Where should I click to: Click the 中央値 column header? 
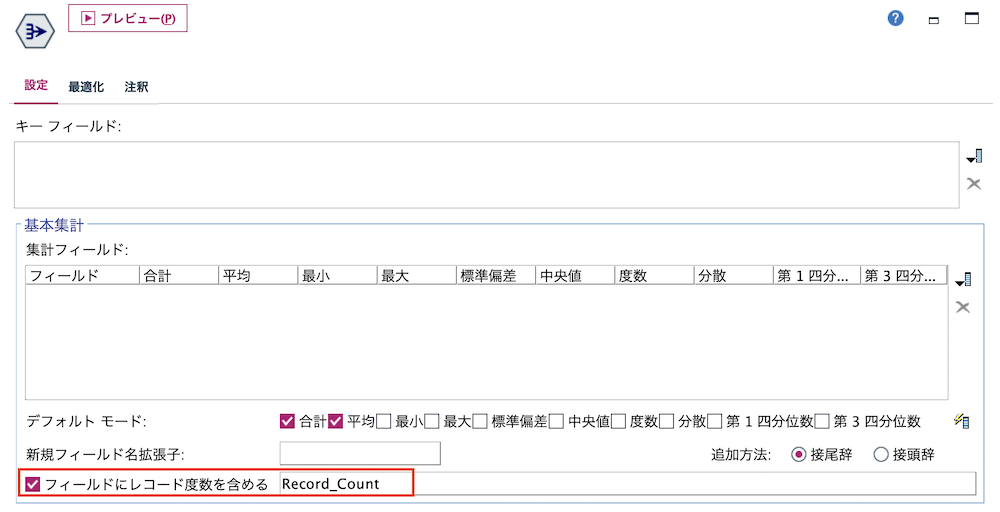(575, 275)
